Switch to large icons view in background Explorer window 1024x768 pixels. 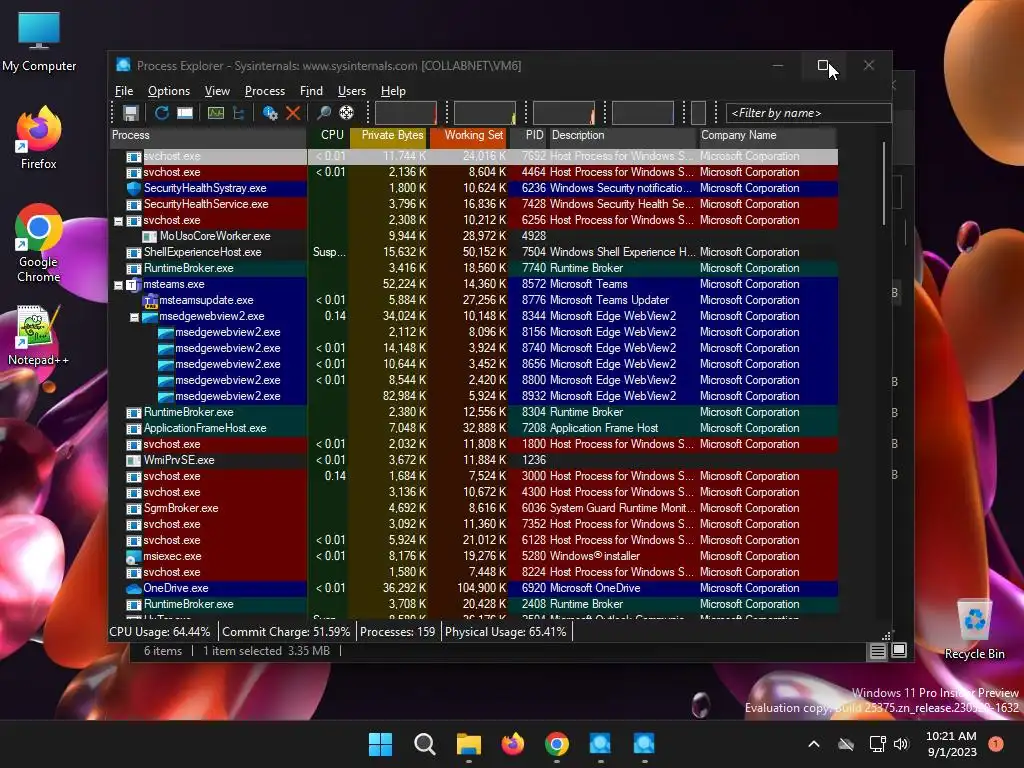pos(899,651)
